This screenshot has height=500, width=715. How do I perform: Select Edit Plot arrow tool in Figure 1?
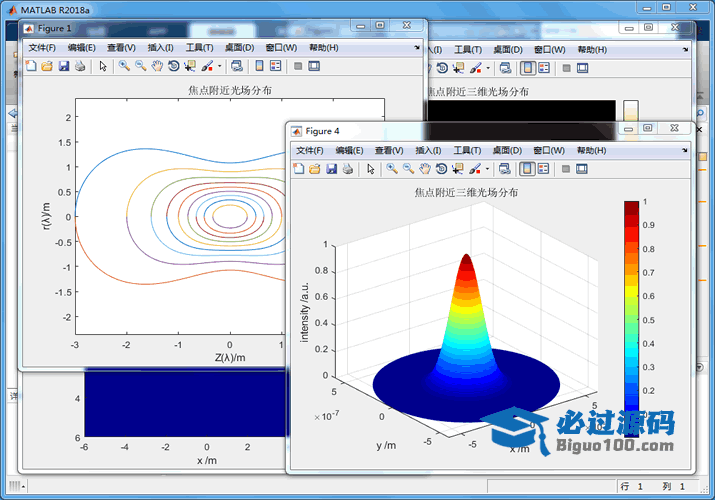pyautogui.click(x=103, y=66)
